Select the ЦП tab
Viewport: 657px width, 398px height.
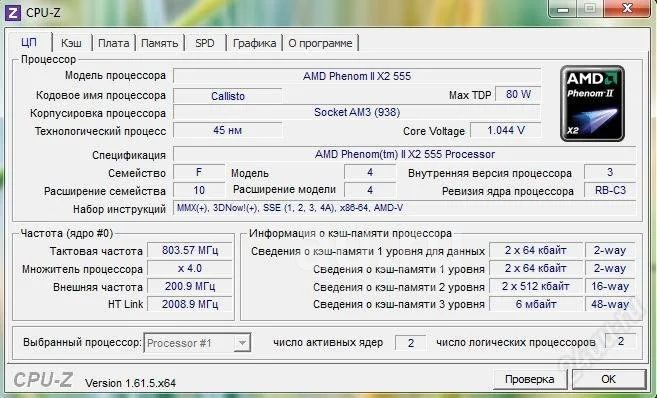tap(29, 42)
